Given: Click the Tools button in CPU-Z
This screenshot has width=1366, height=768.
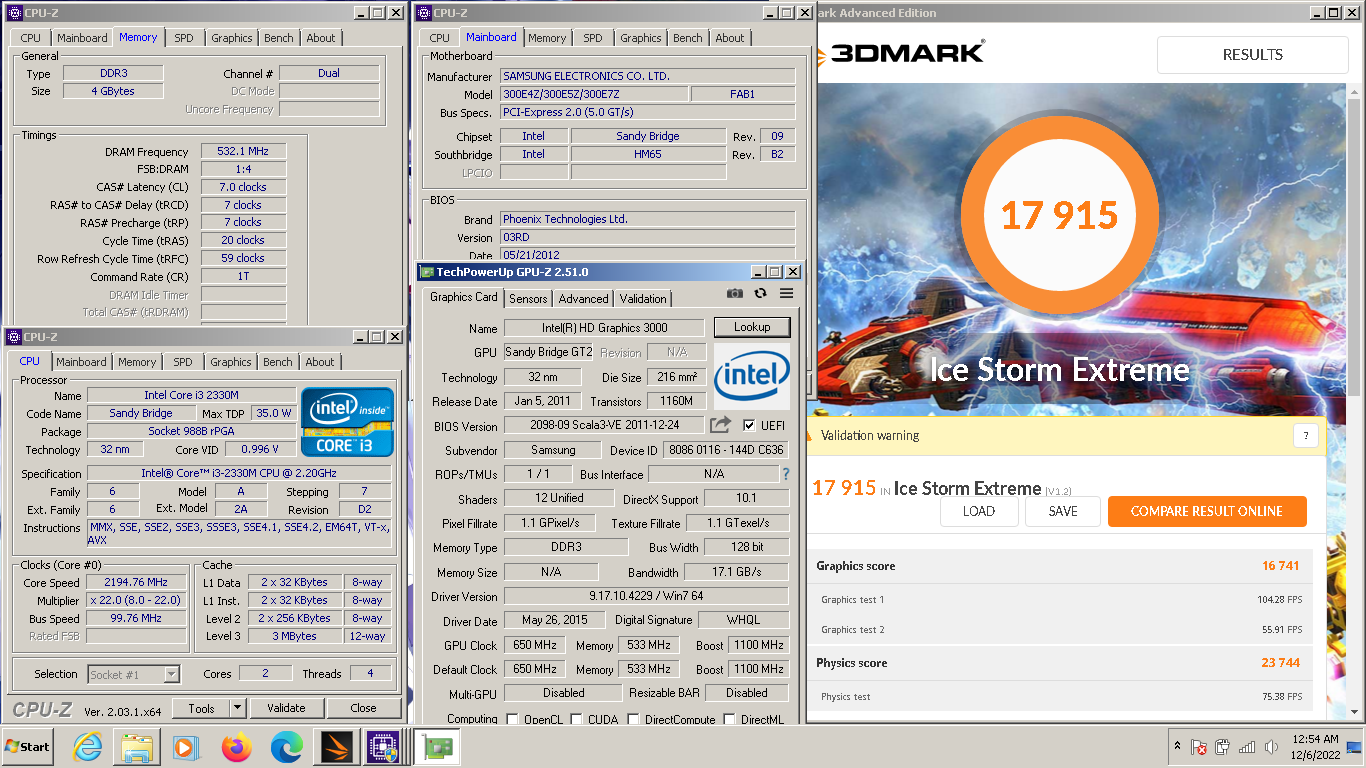Looking at the screenshot, I should point(201,708).
